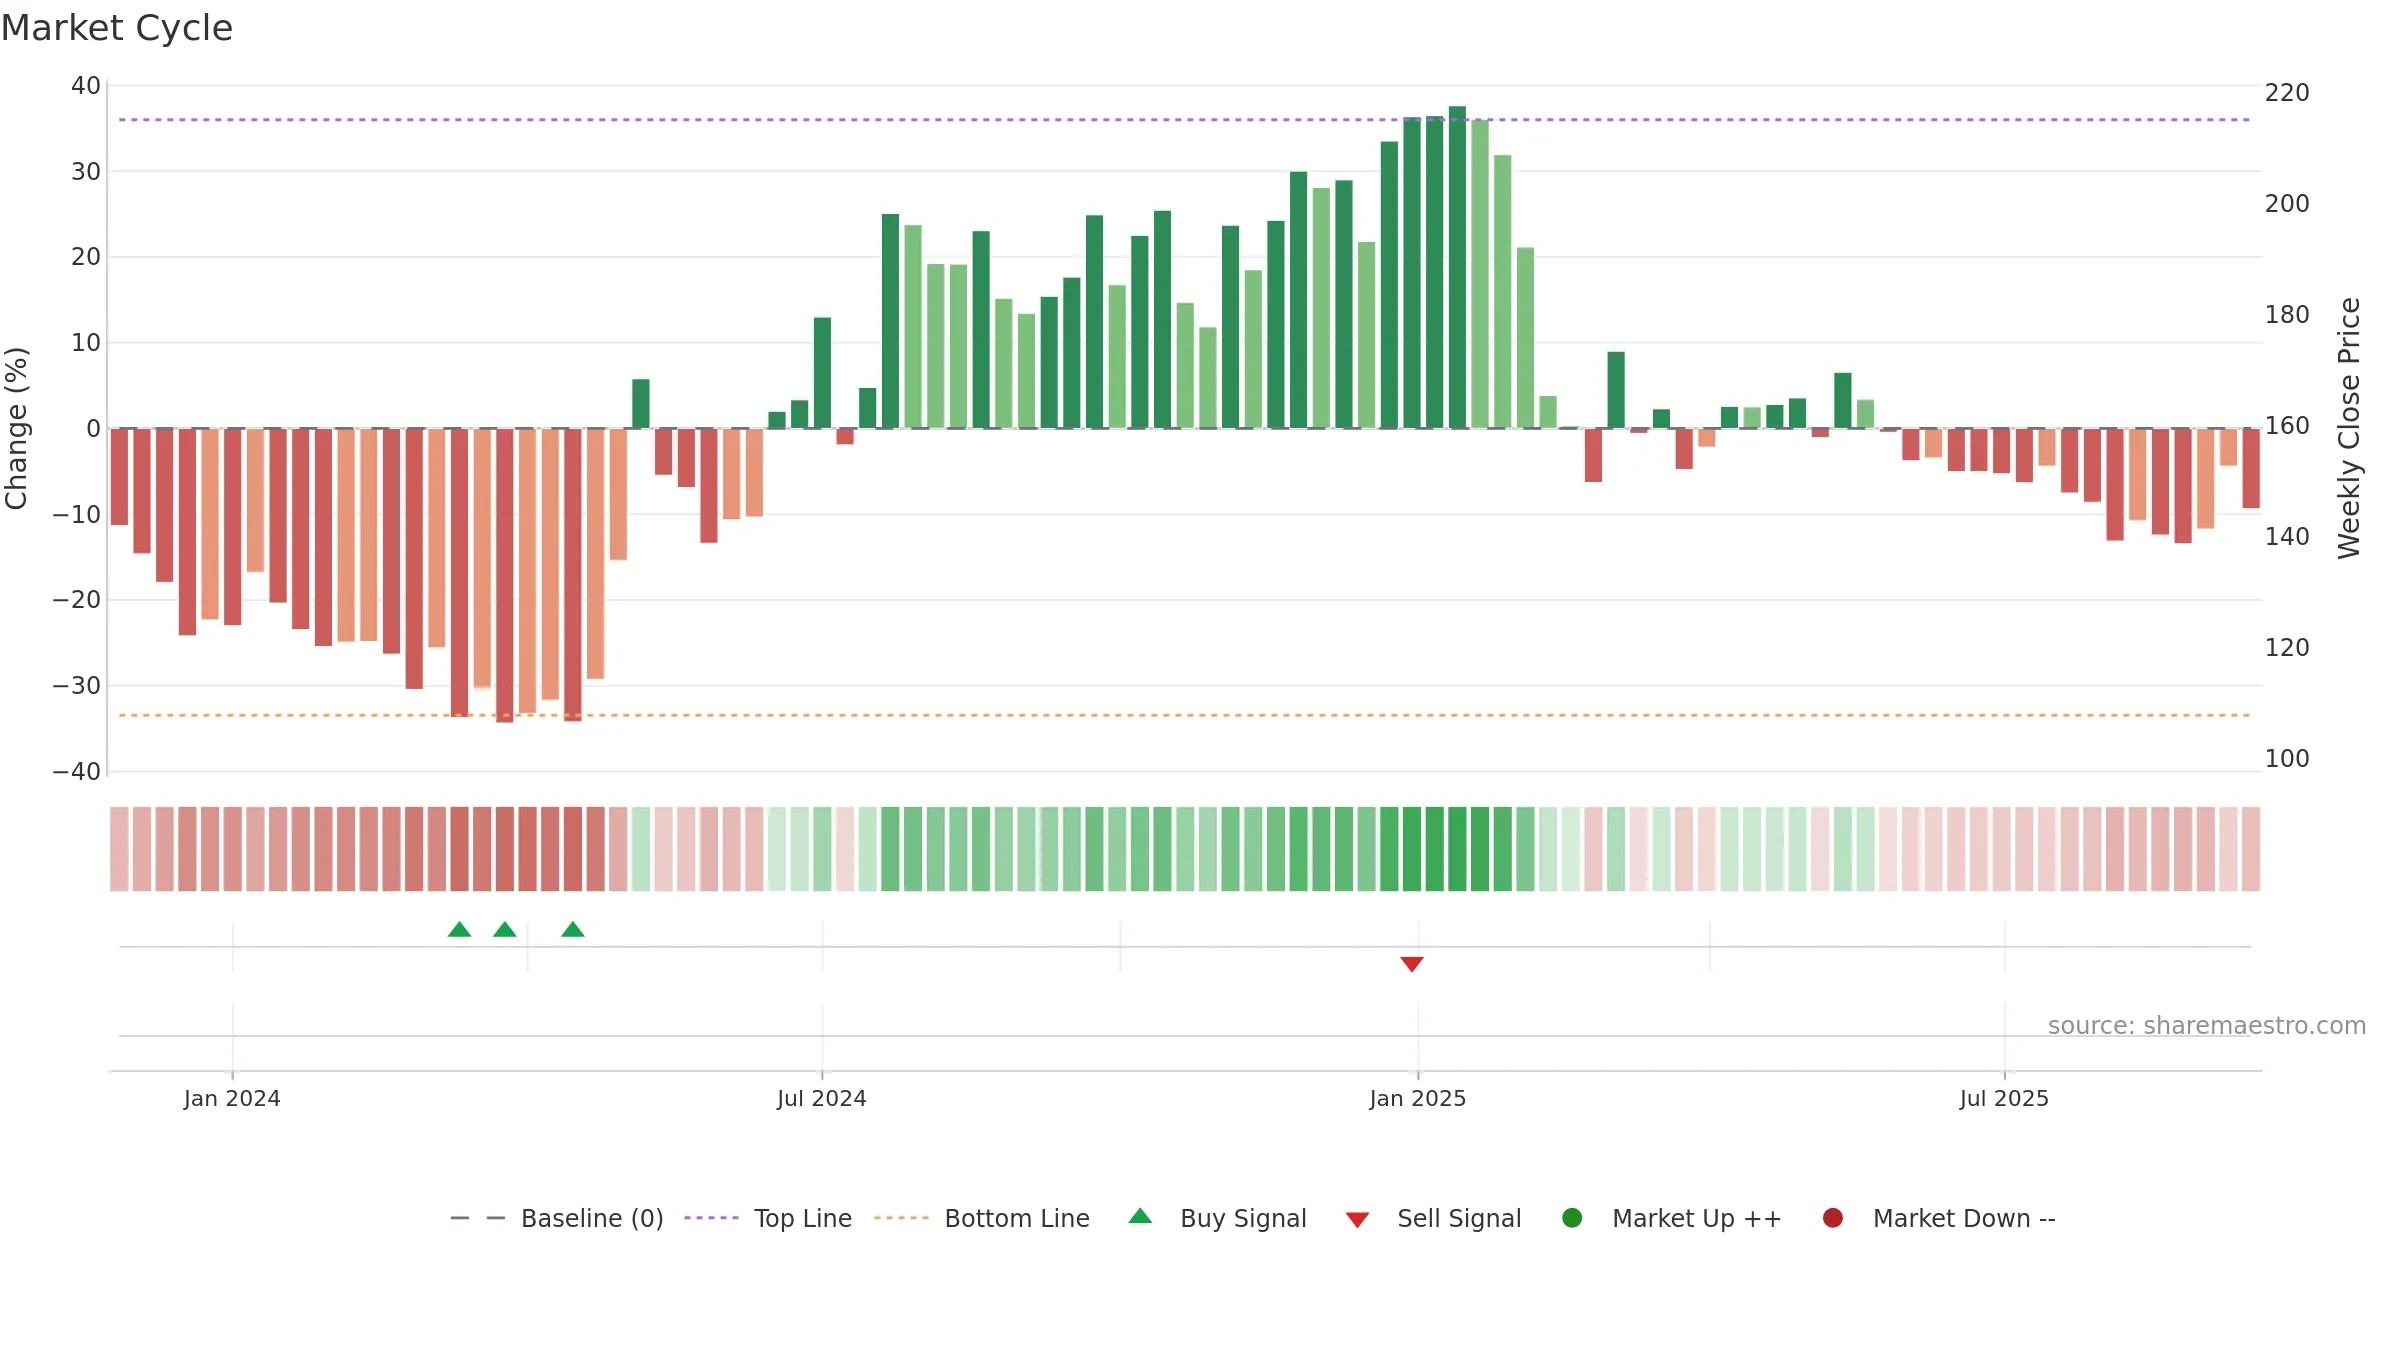Click the Weekly Close Price axis title
Image resolution: width=2400 pixels, height=1350 pixels.
(2349, 428)
